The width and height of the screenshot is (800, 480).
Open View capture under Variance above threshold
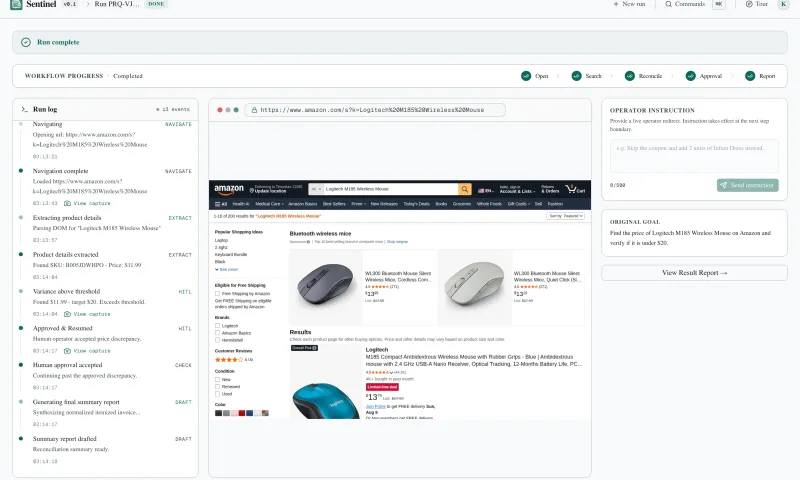point(87,314)
